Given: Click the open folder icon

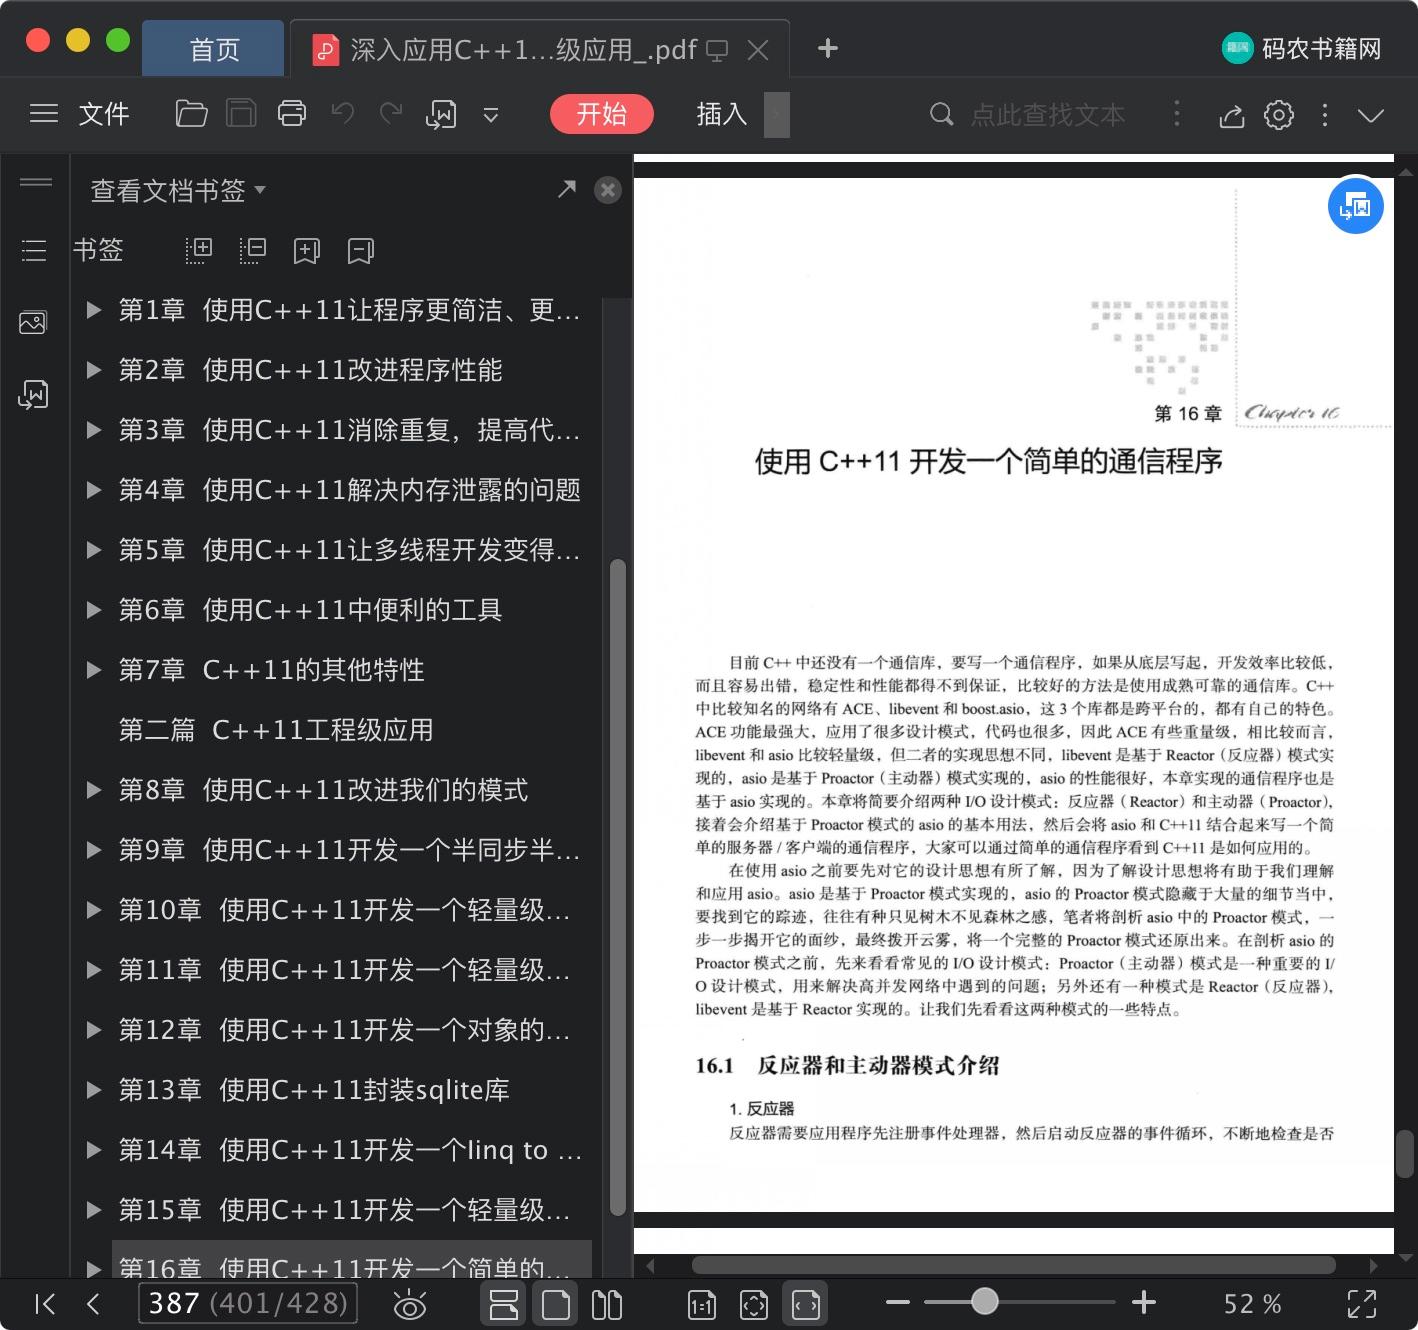Looking at the screenshot, I should click(191, 114).
